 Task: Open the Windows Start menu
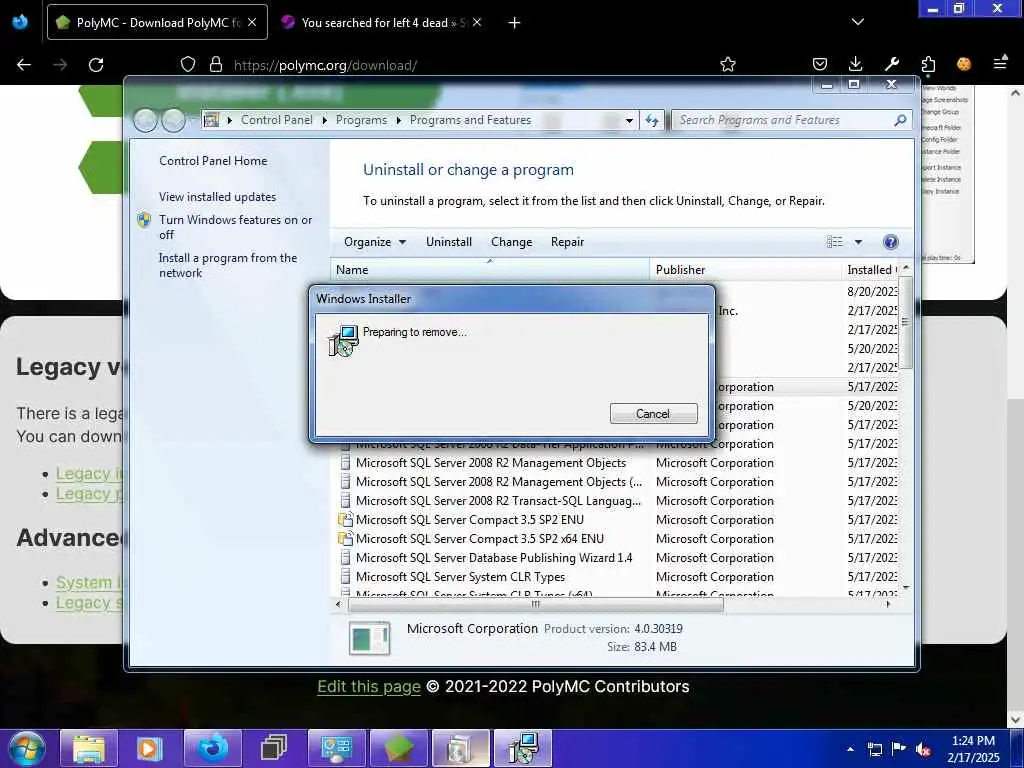[x=25, y=748]
